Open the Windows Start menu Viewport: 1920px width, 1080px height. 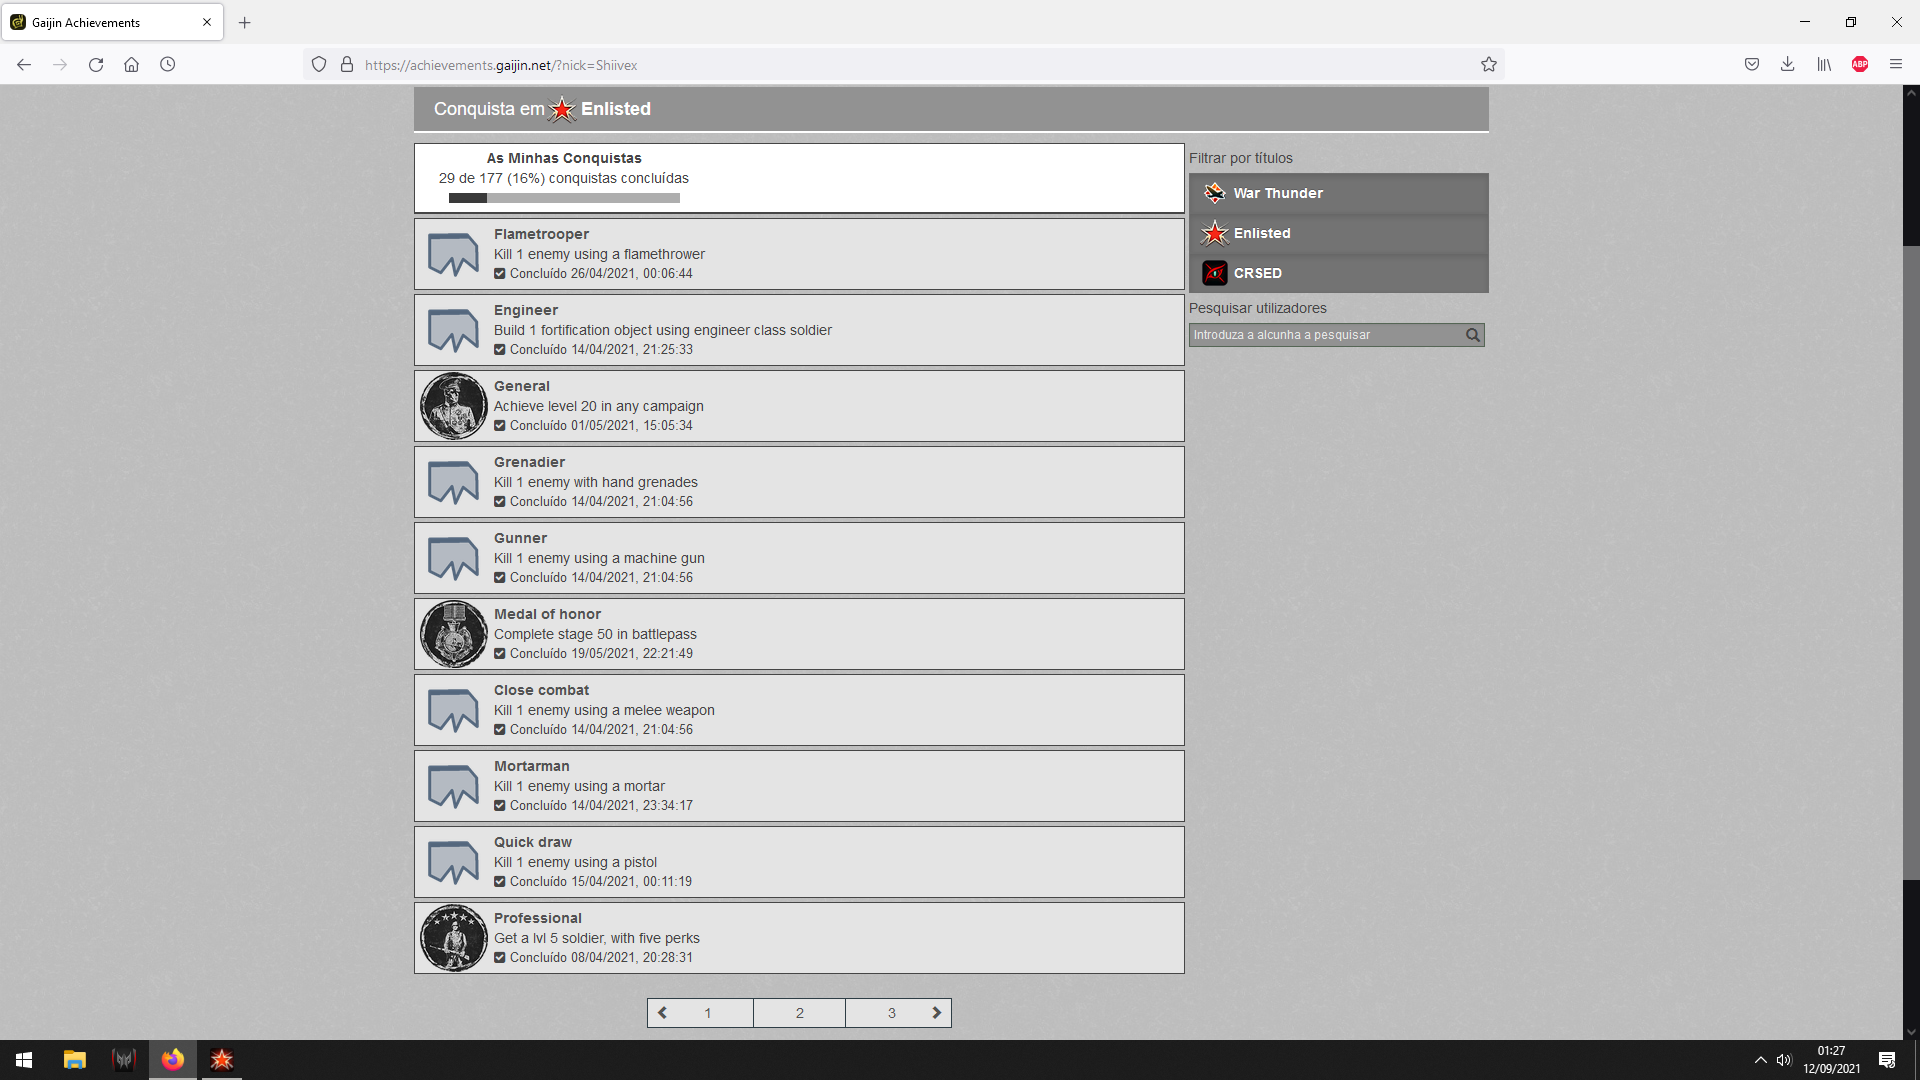[24, 1060]
